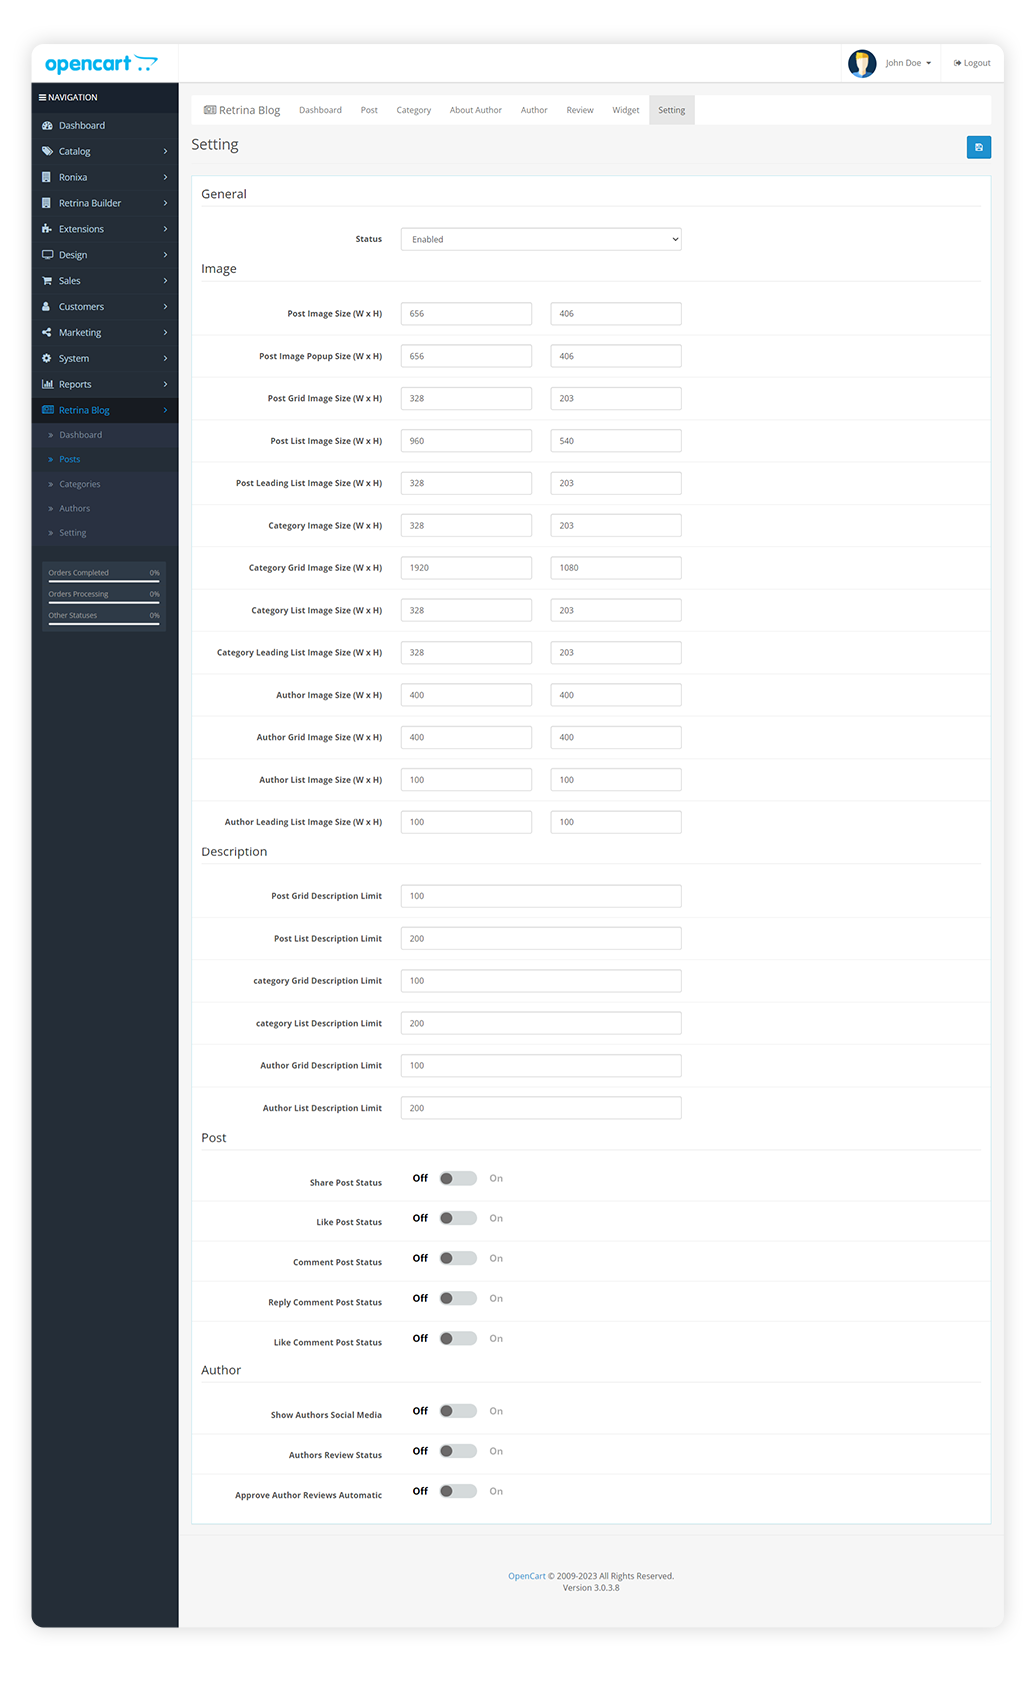Open the Status dropdown in General

click(x=540, y=240)
